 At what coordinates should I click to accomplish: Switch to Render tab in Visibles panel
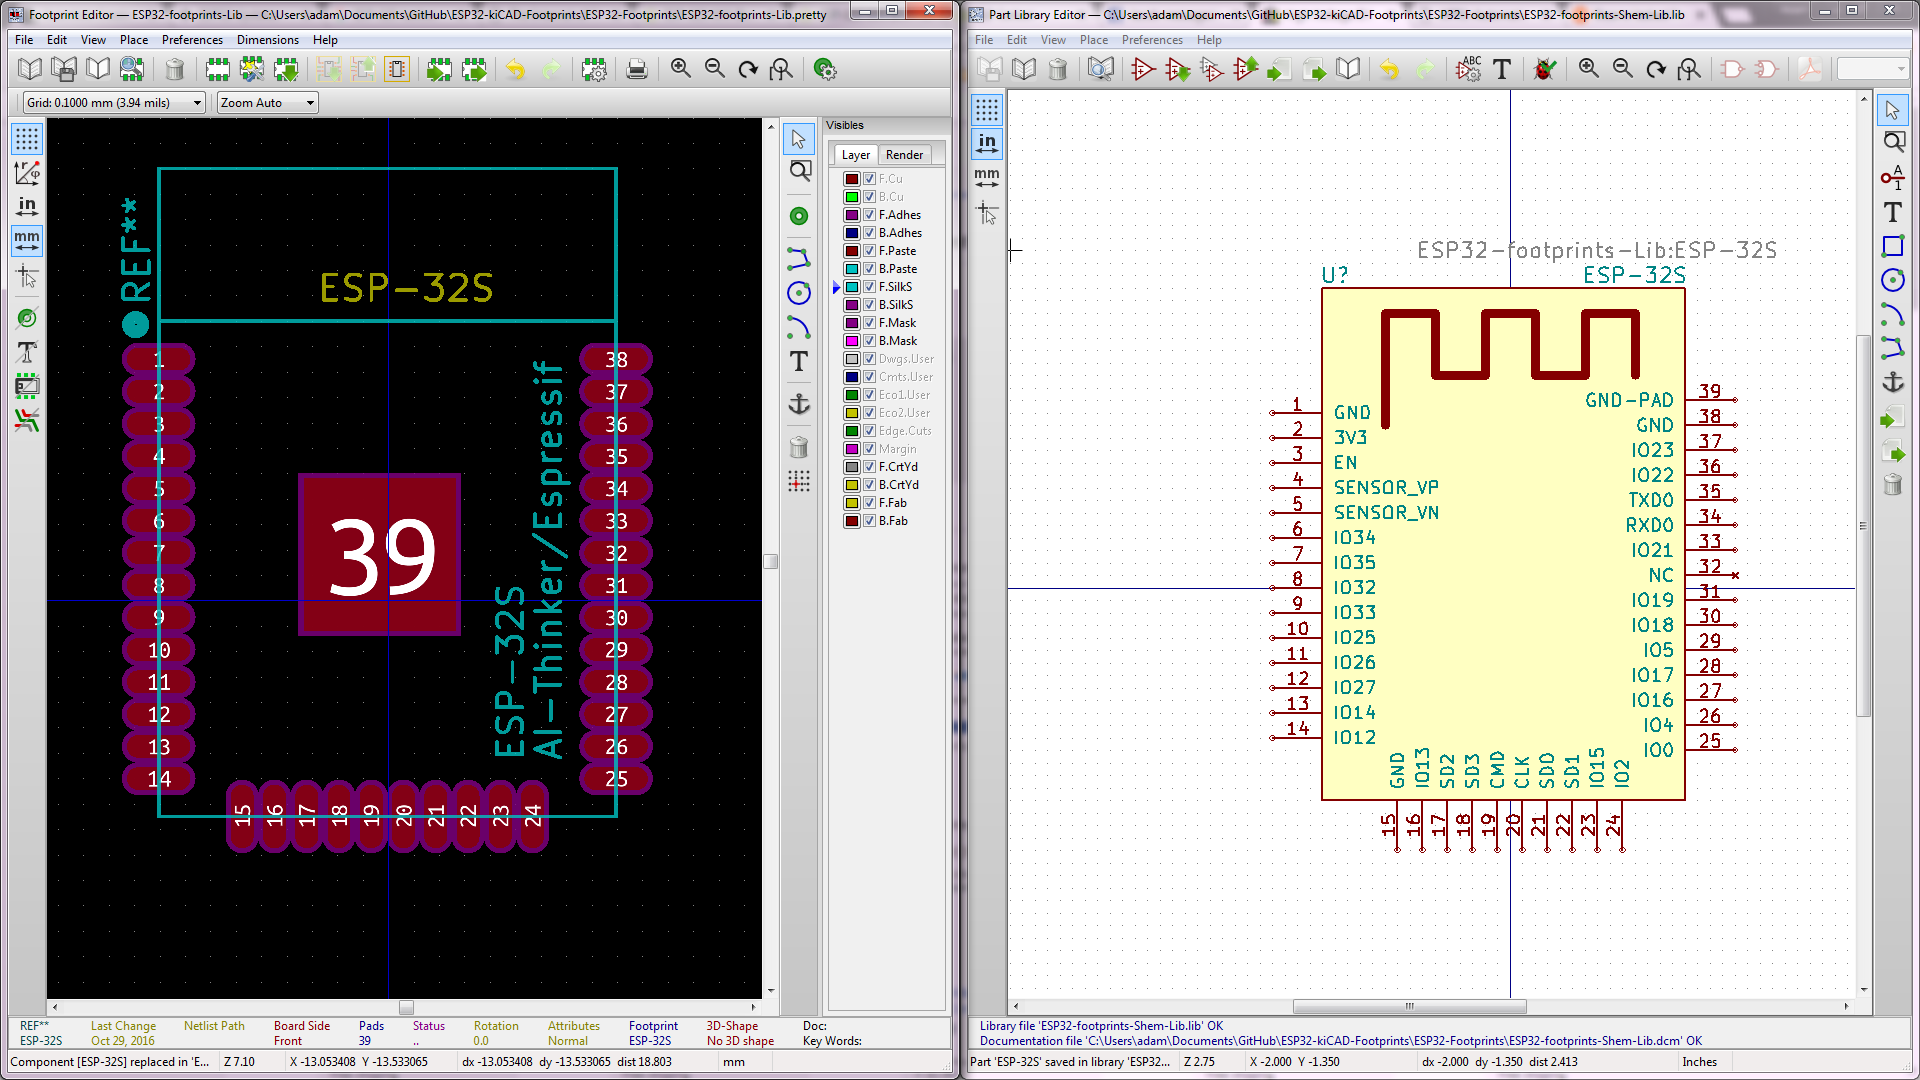(905, 154)
